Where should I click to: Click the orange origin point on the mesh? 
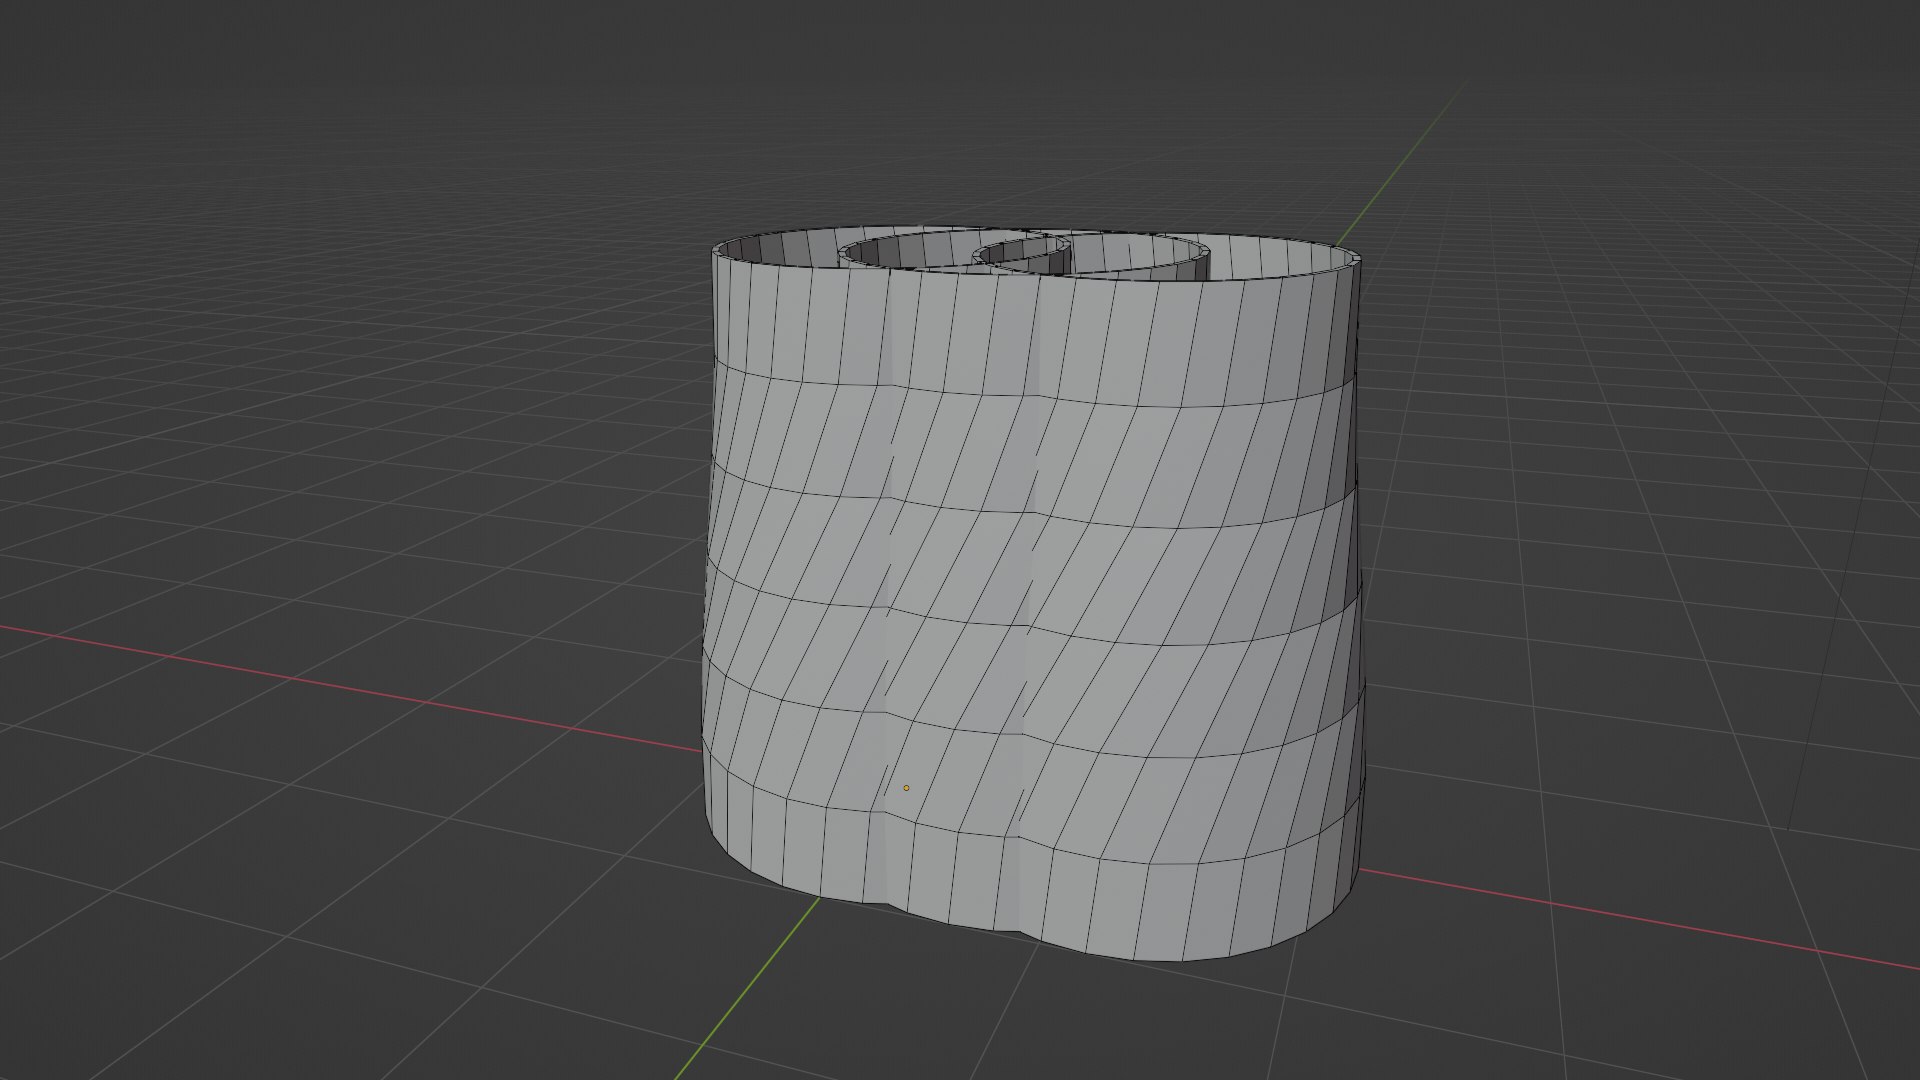(906, 788)
